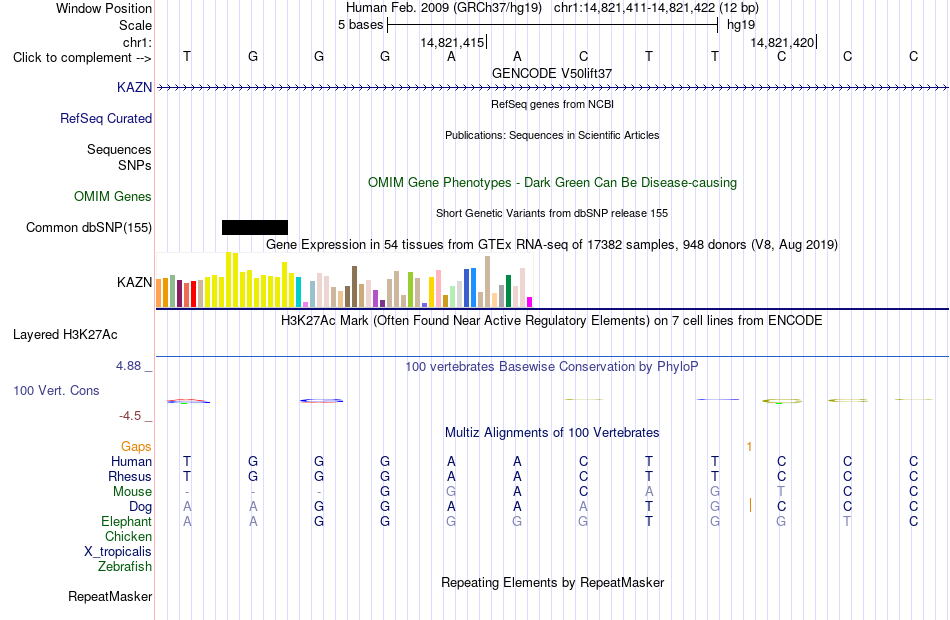Click the hg19 label beside the scale
The height and width of the screenshot is (620, 950).
741,25
